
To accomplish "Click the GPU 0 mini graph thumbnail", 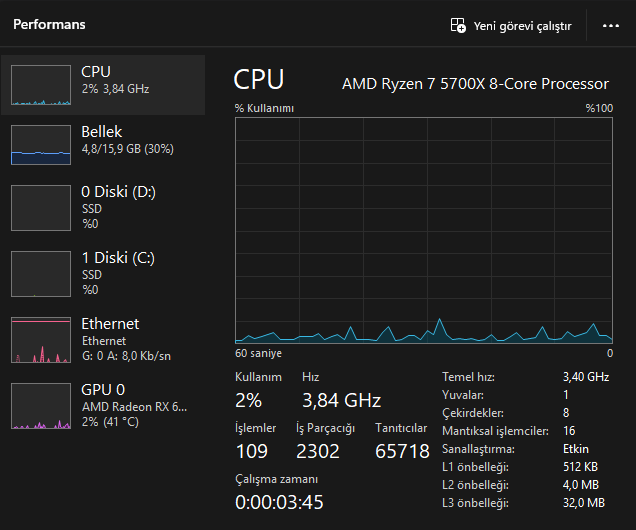I will (41, 406).
